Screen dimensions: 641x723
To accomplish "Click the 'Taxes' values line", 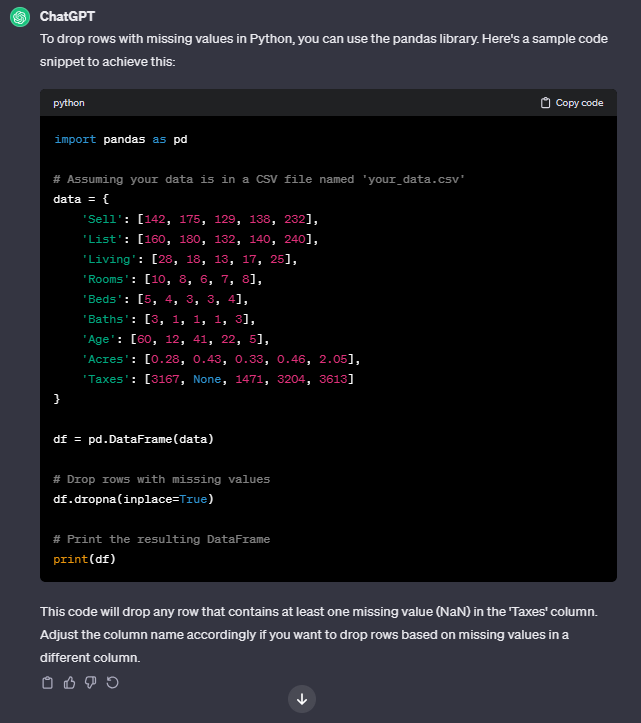I will 218,379.
